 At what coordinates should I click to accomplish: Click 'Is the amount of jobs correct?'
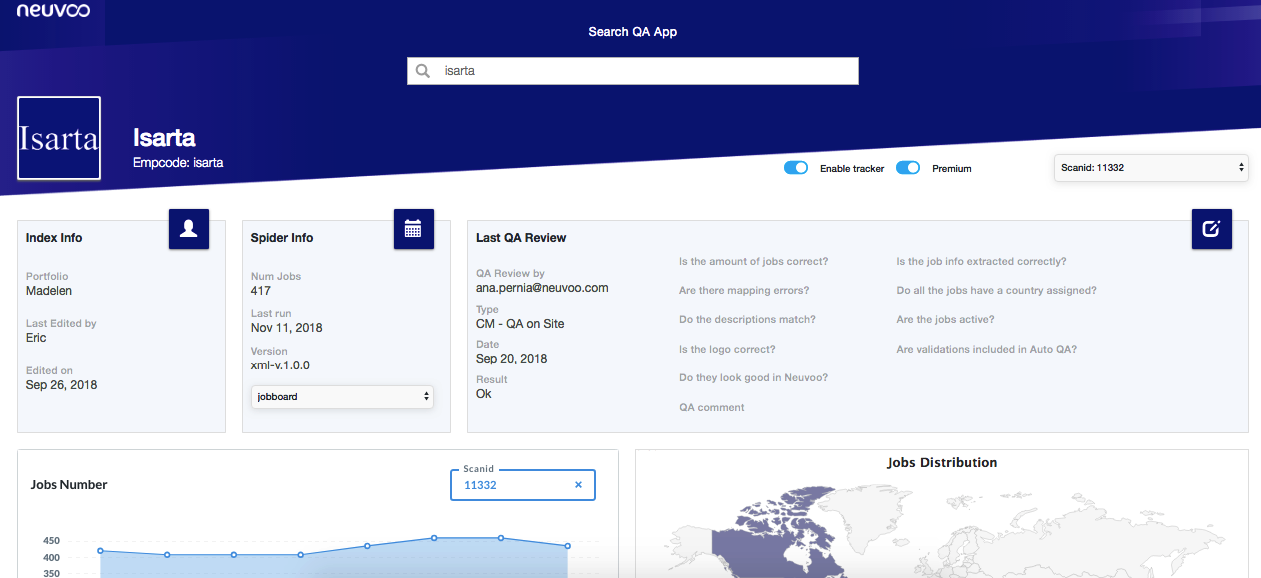[x=753, y=262]
